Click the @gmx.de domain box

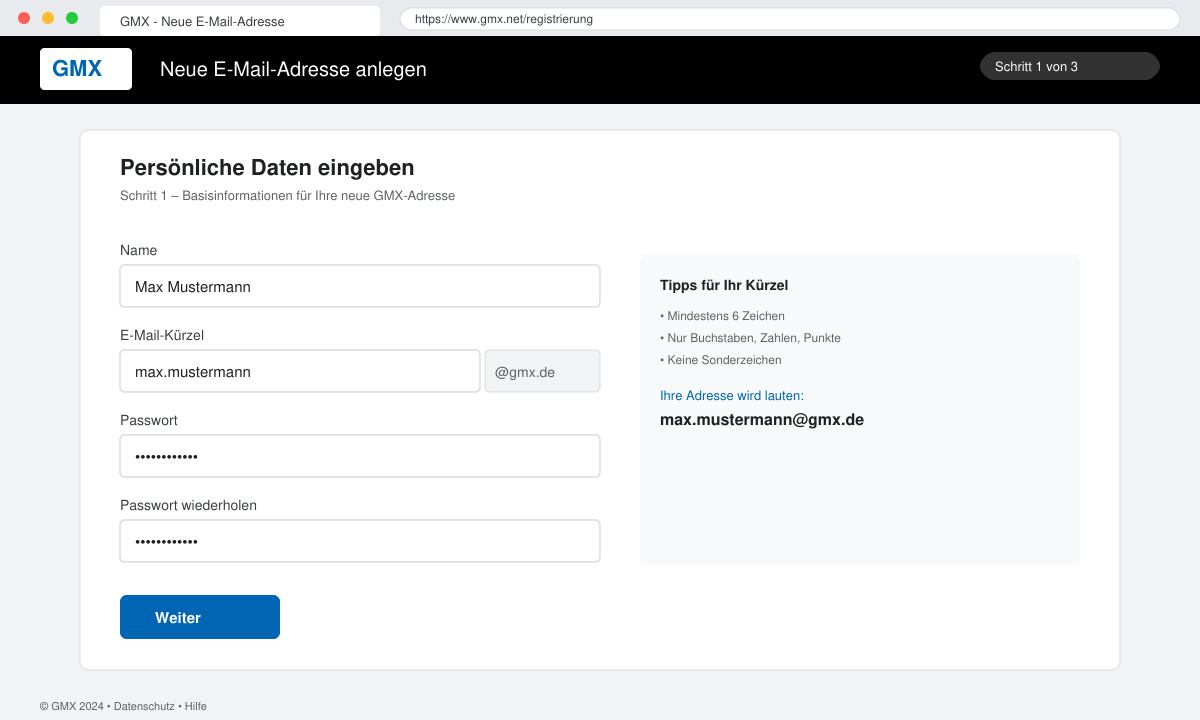(x=542, y=371)
